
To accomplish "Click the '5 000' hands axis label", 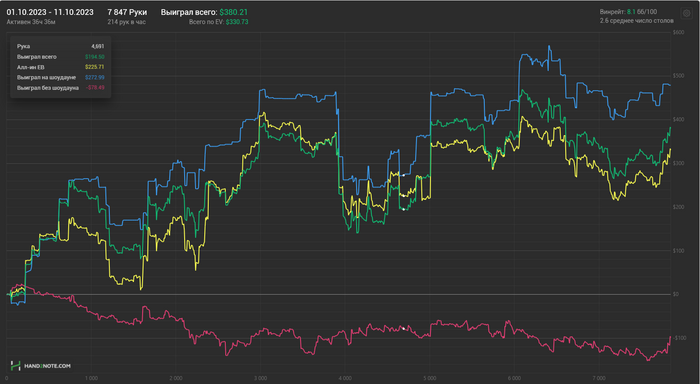I will click(x=429, y=378).
